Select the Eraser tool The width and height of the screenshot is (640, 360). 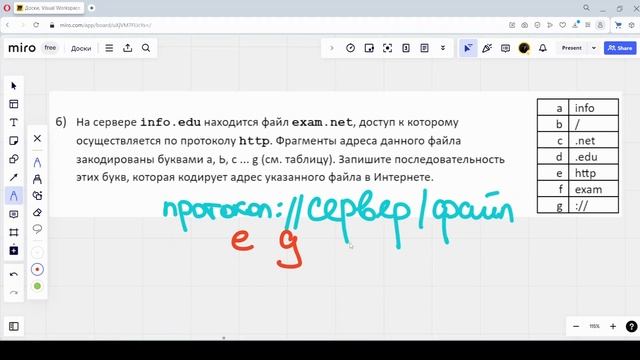(x=37, y=212)
